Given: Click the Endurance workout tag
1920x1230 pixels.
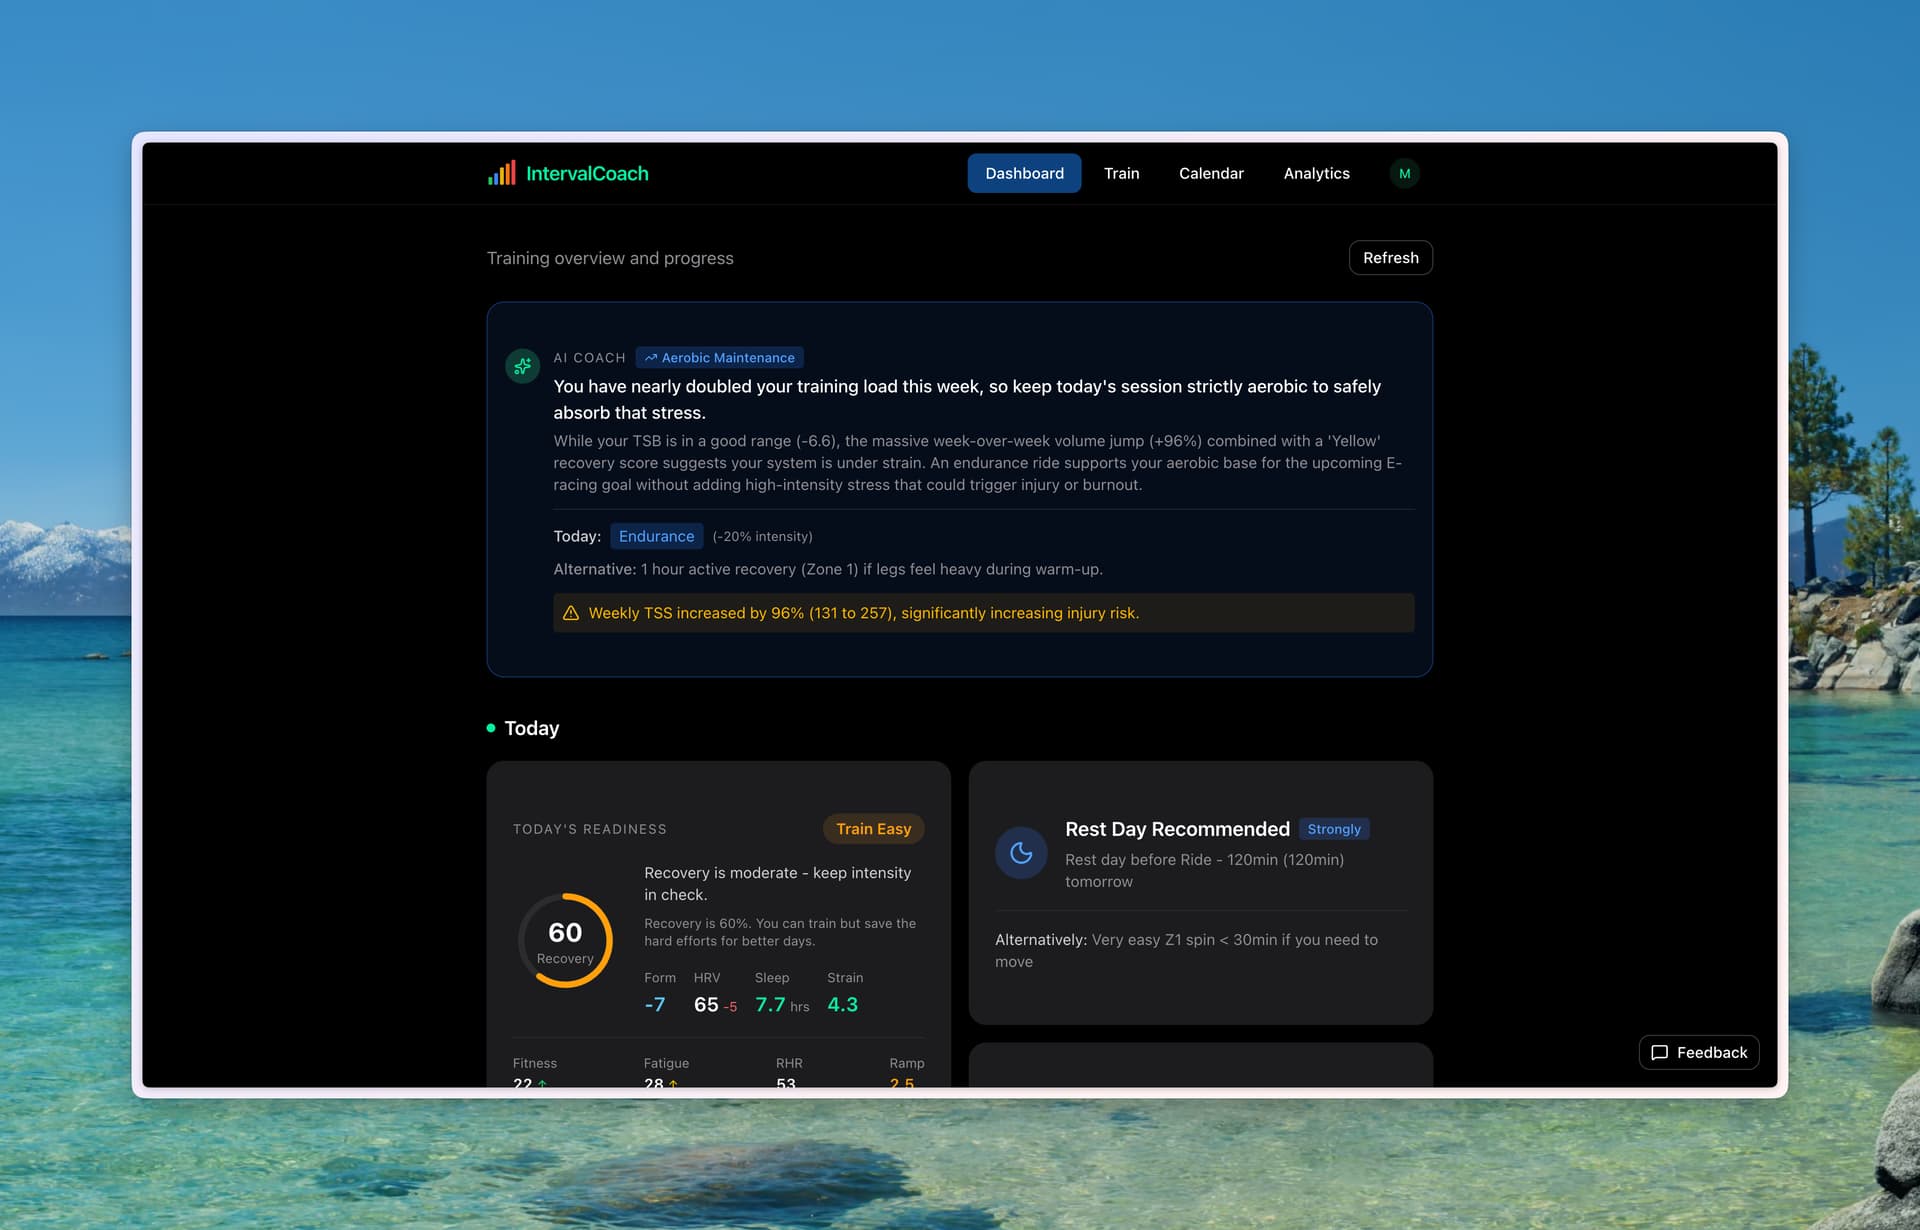Looking at the screenshot, I should tap(656, 536).
